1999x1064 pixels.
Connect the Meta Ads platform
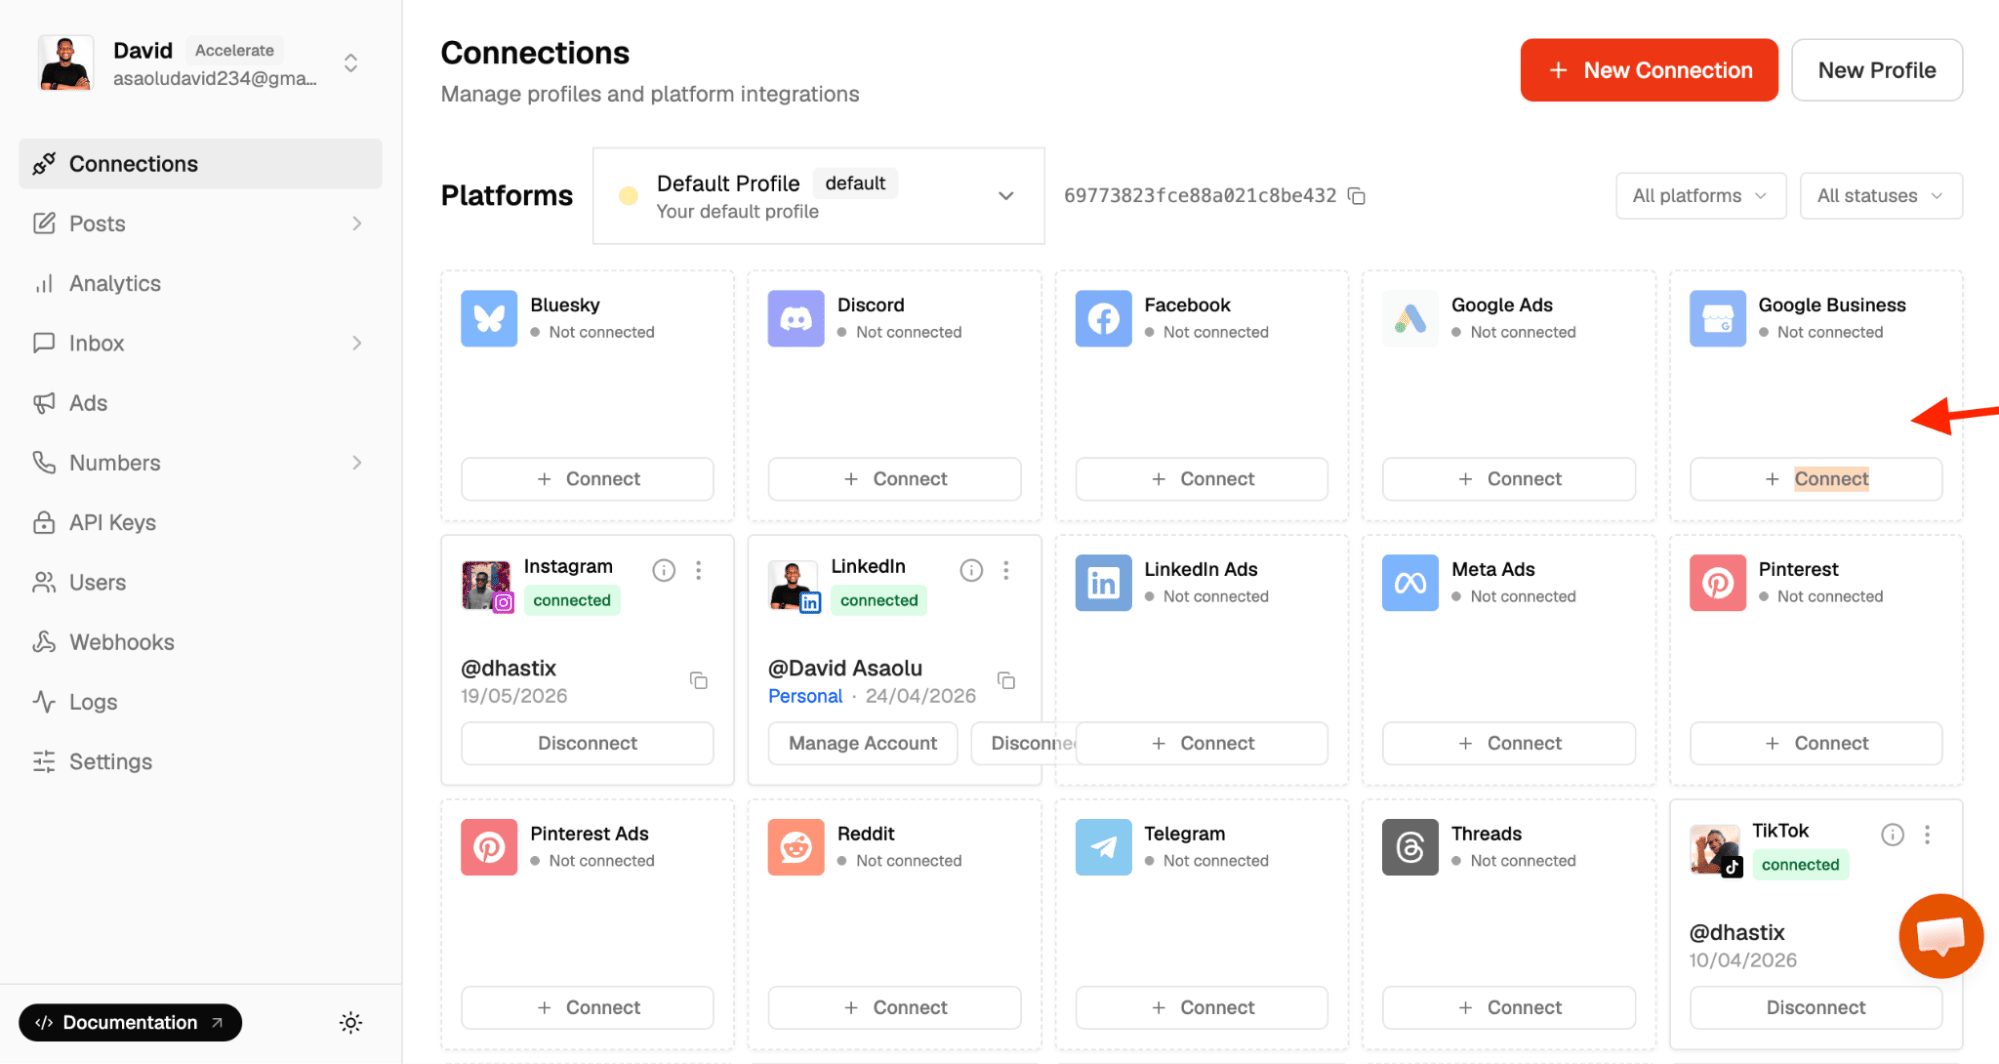coord(1508,743)
